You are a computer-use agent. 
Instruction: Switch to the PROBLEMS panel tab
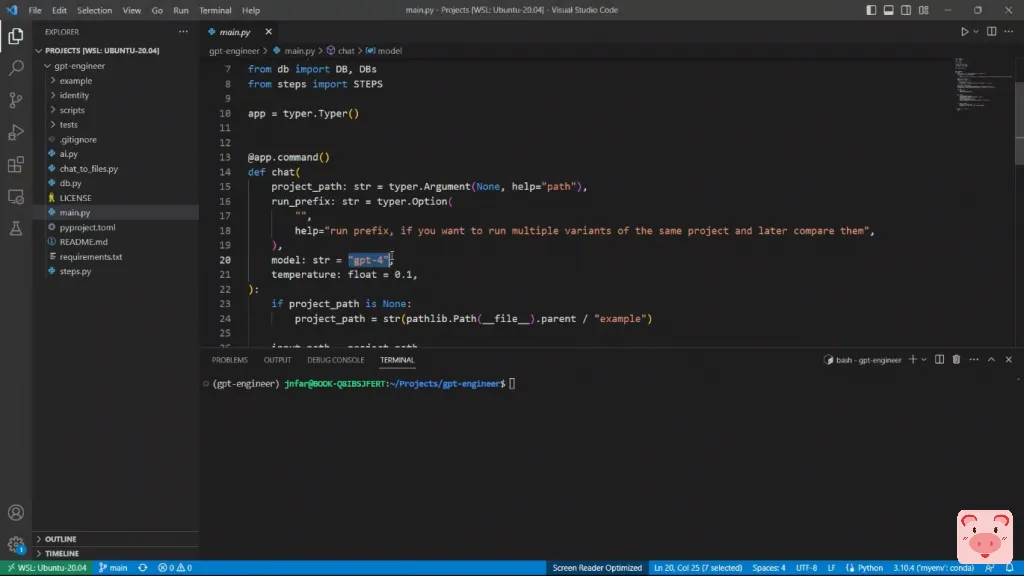(229, 360)
